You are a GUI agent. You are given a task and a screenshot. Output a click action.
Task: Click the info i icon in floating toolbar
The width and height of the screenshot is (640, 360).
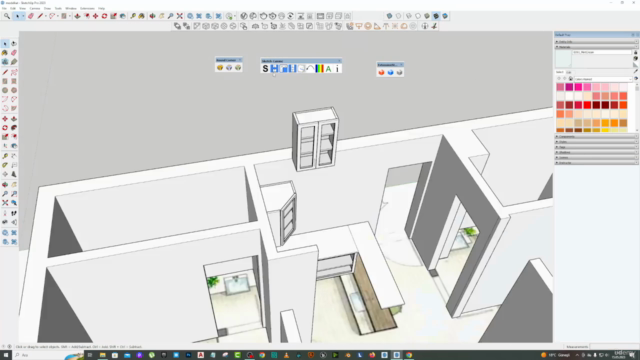(x=337, y=69)
